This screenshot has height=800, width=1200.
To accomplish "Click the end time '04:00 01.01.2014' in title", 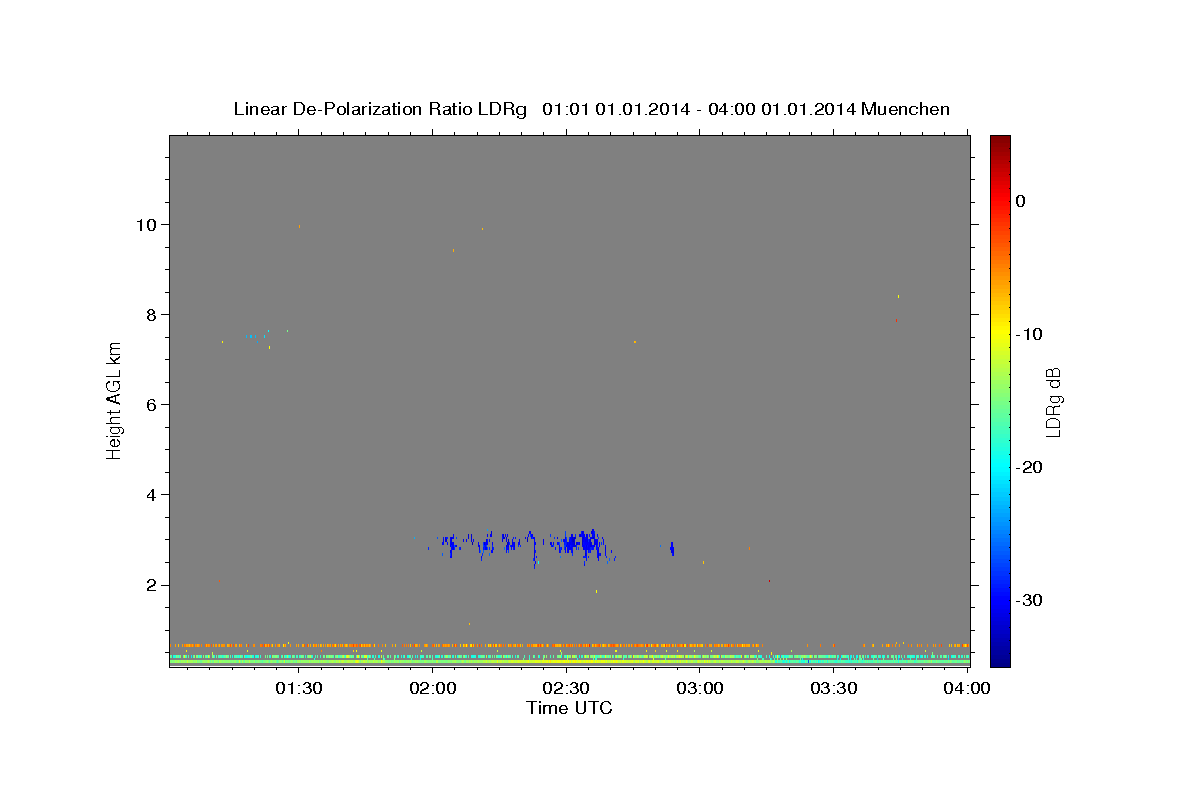I will click(781, 109).
